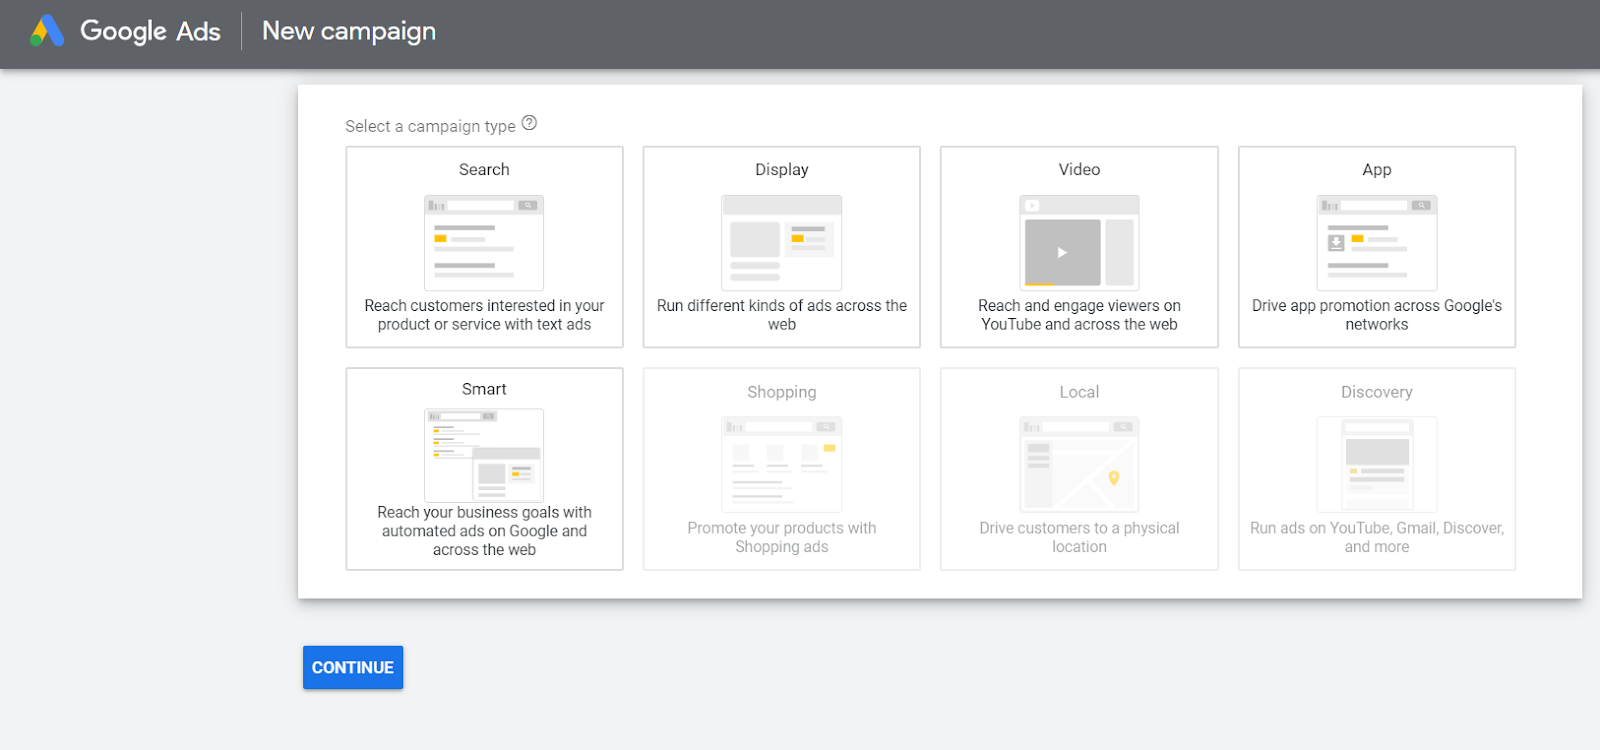1600x750 pixels.
Task: Click 'Promote your products with Shopping ads' text
Action: click(782, 537)
